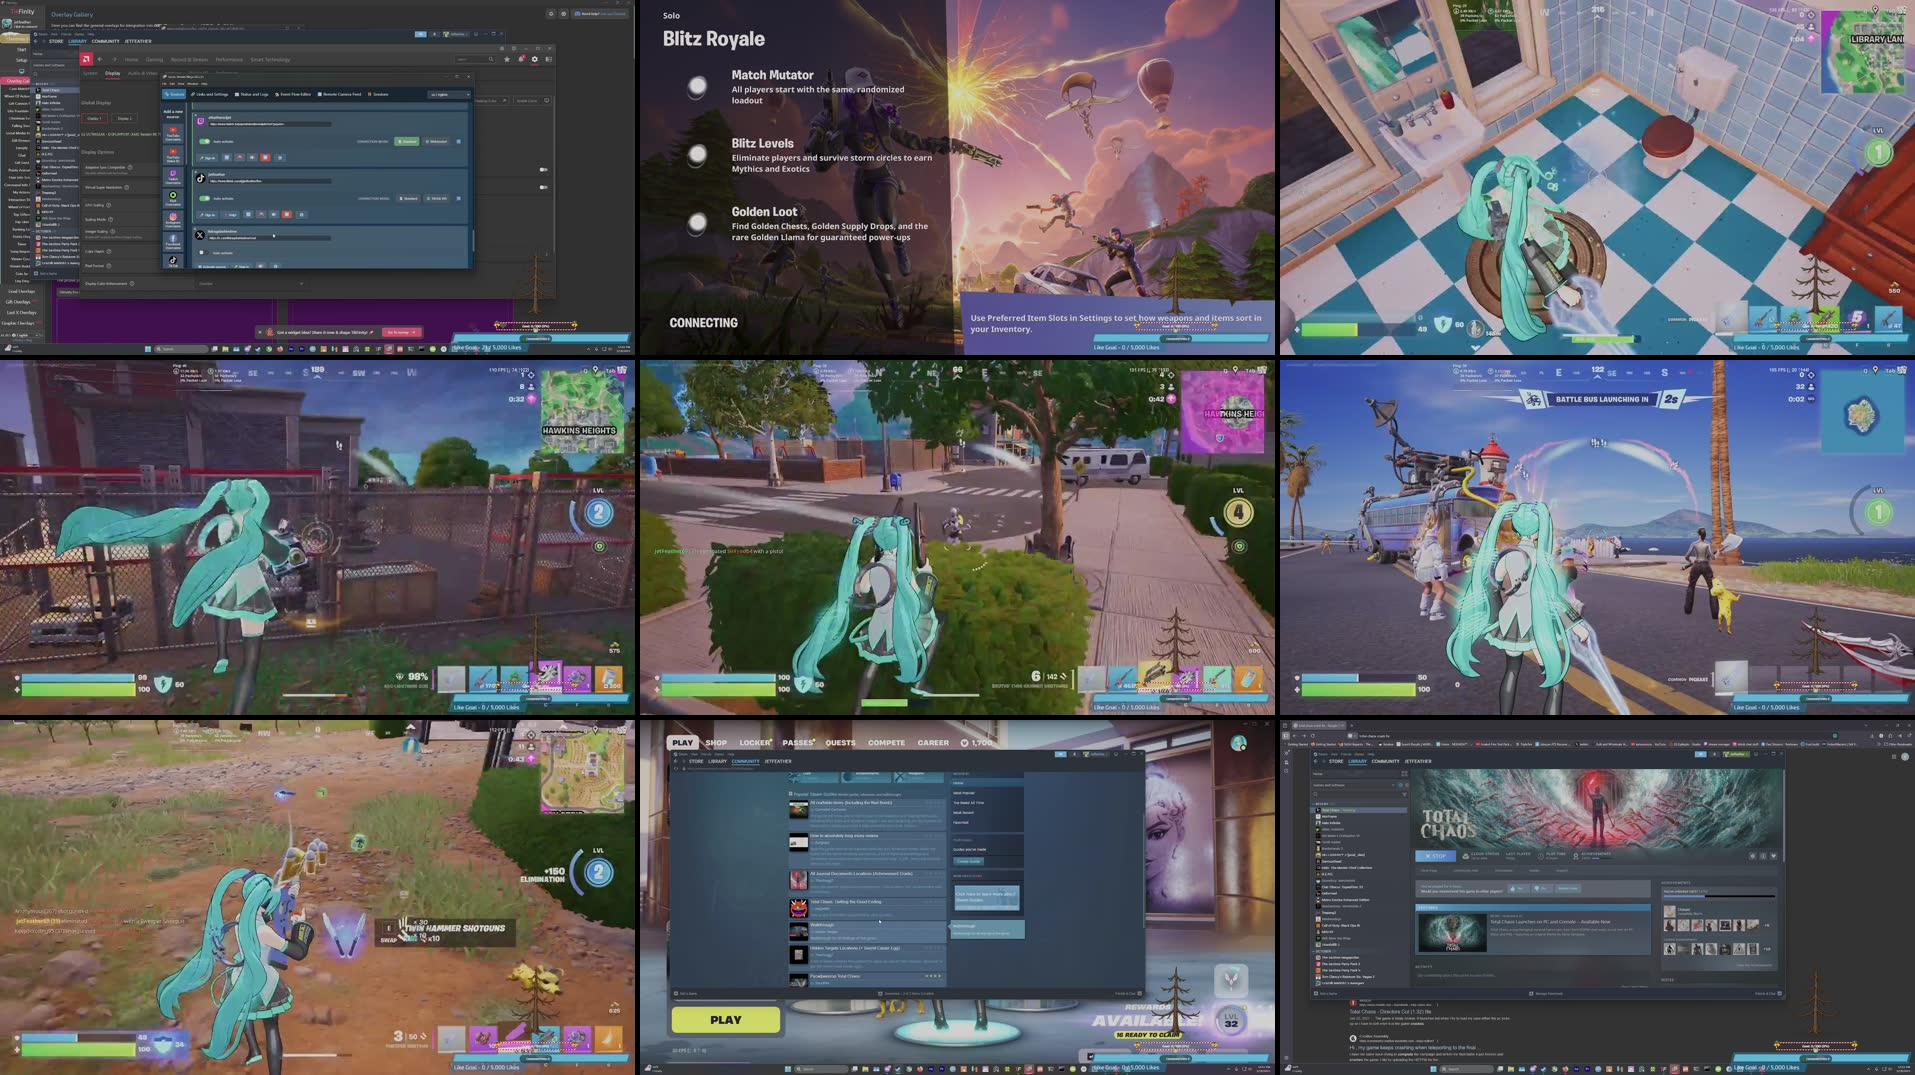The image size is (1915, 1075).
Task: Open the Total Chaos Good Ending guide thumbnail
Action: point(799,908)
